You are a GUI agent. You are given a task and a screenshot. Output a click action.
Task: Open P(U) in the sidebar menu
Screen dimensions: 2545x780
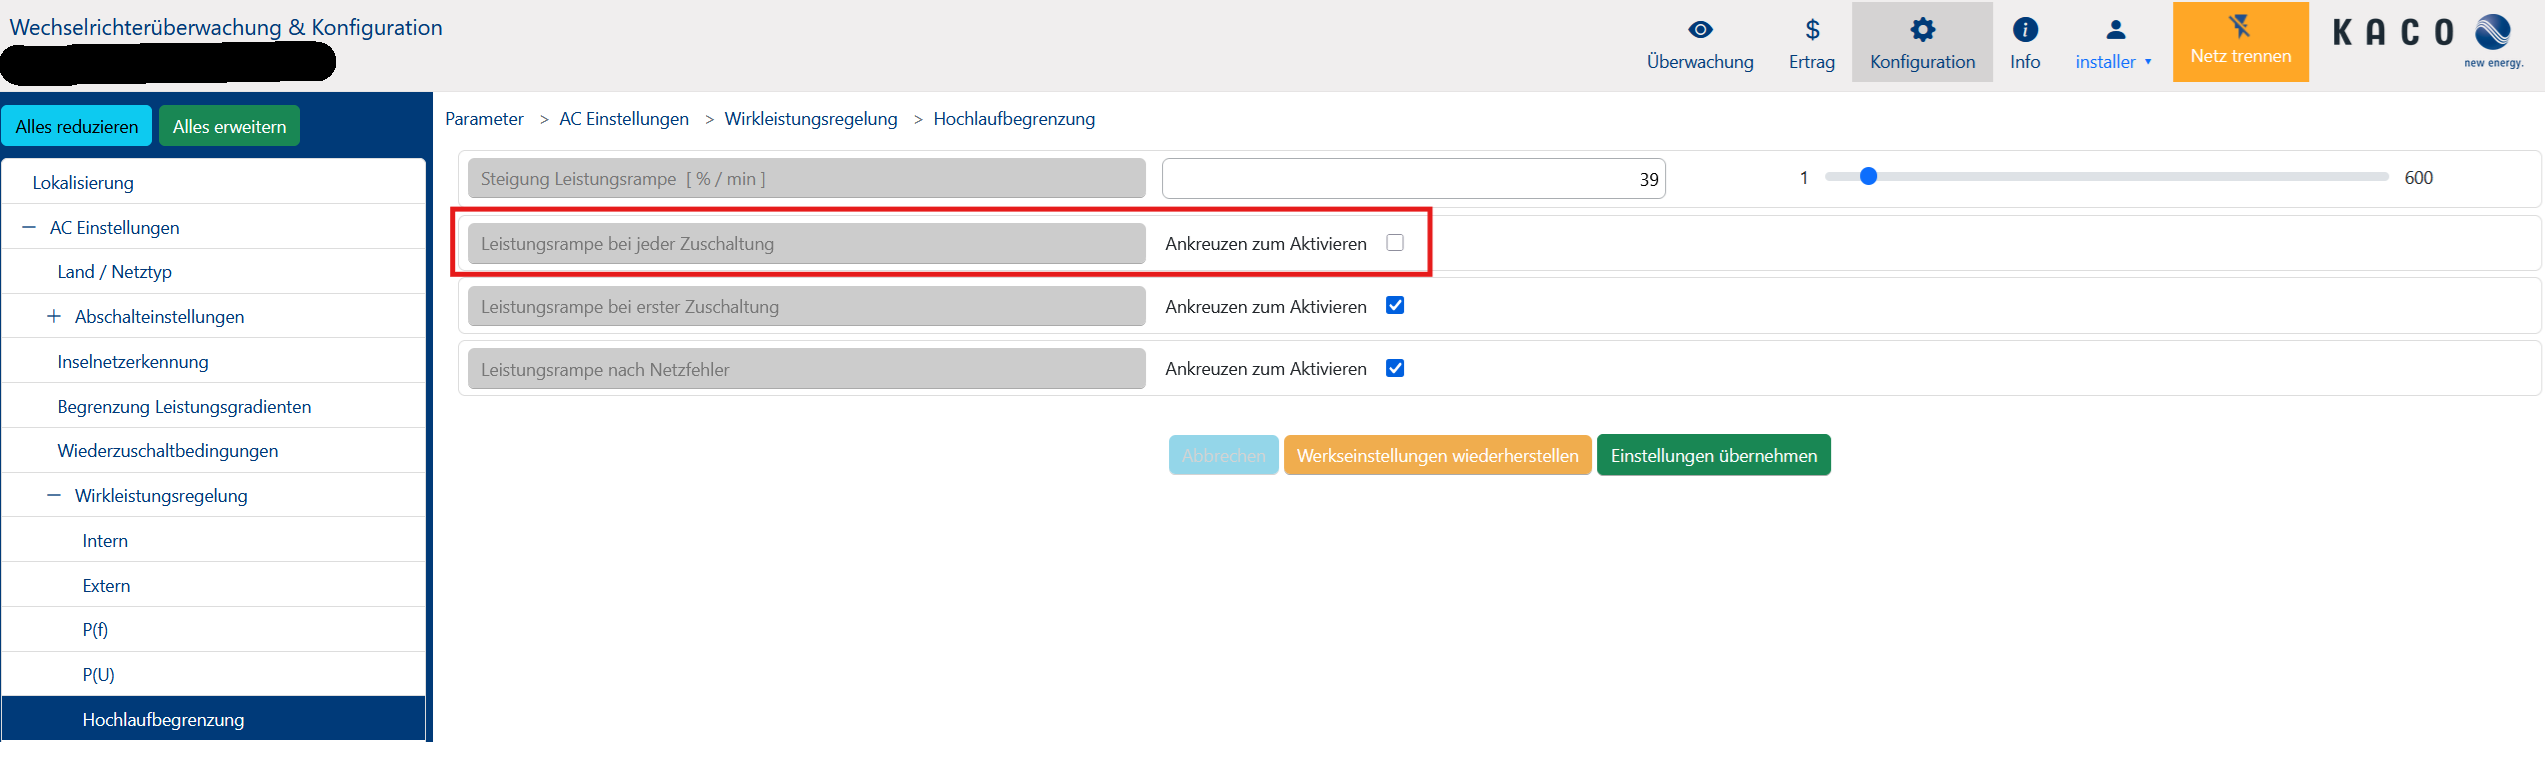click(x=98, y=675)
